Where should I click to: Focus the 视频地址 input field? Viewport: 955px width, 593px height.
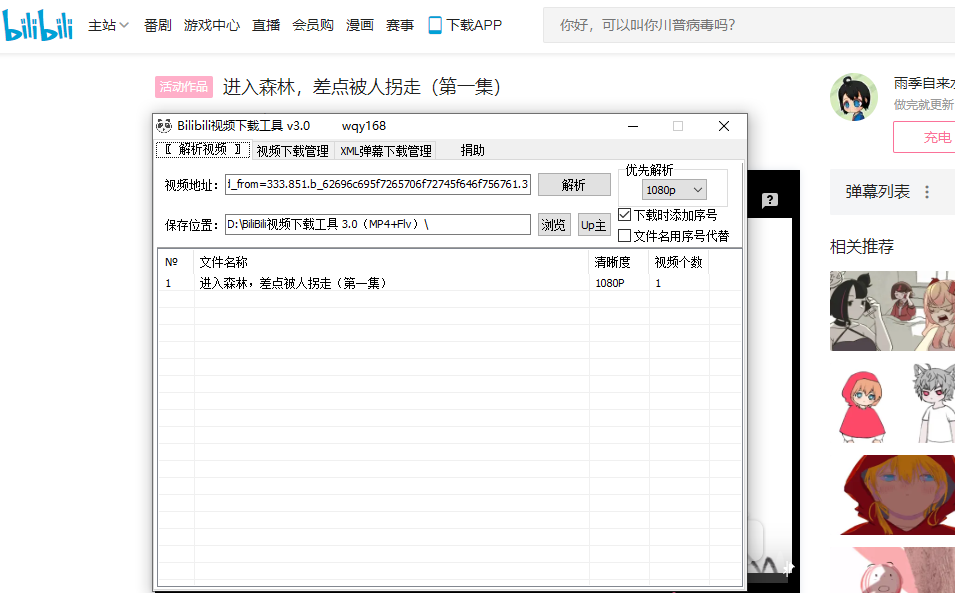[x=378, y=184]
